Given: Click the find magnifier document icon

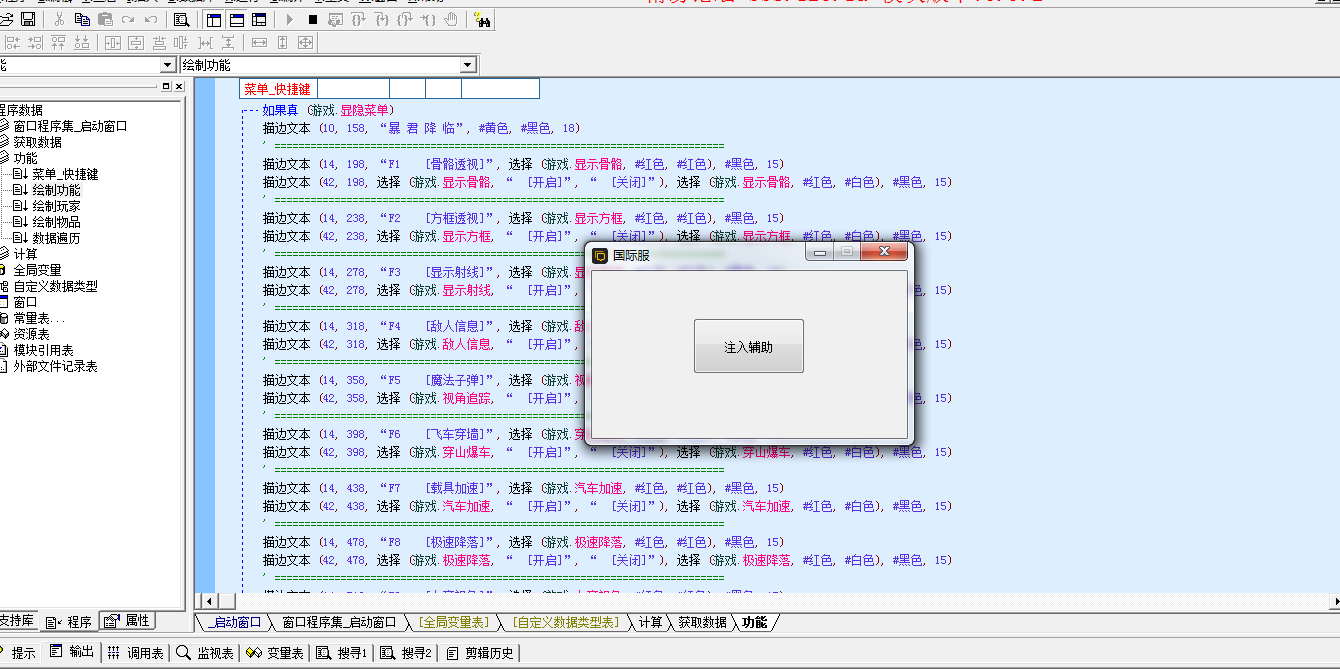Looking at the screenshot, I should pyautogui.click(x=181, y=19).
